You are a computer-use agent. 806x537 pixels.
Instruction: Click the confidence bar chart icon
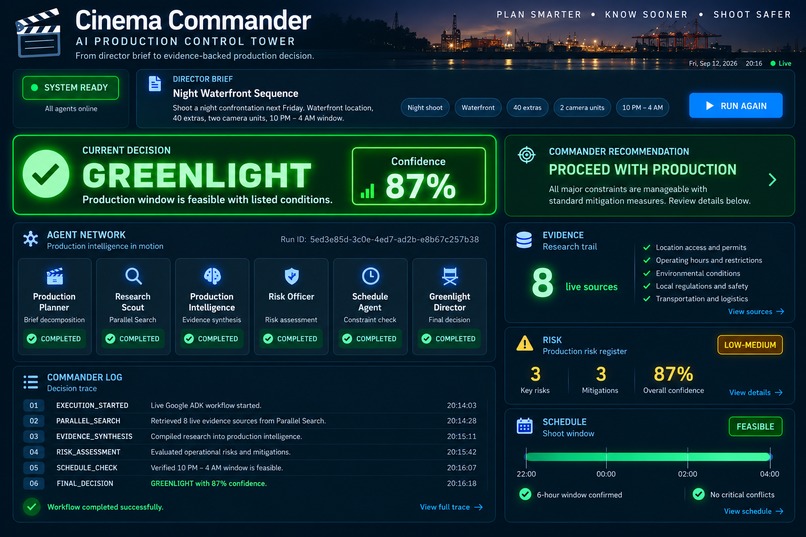point(368,192)
